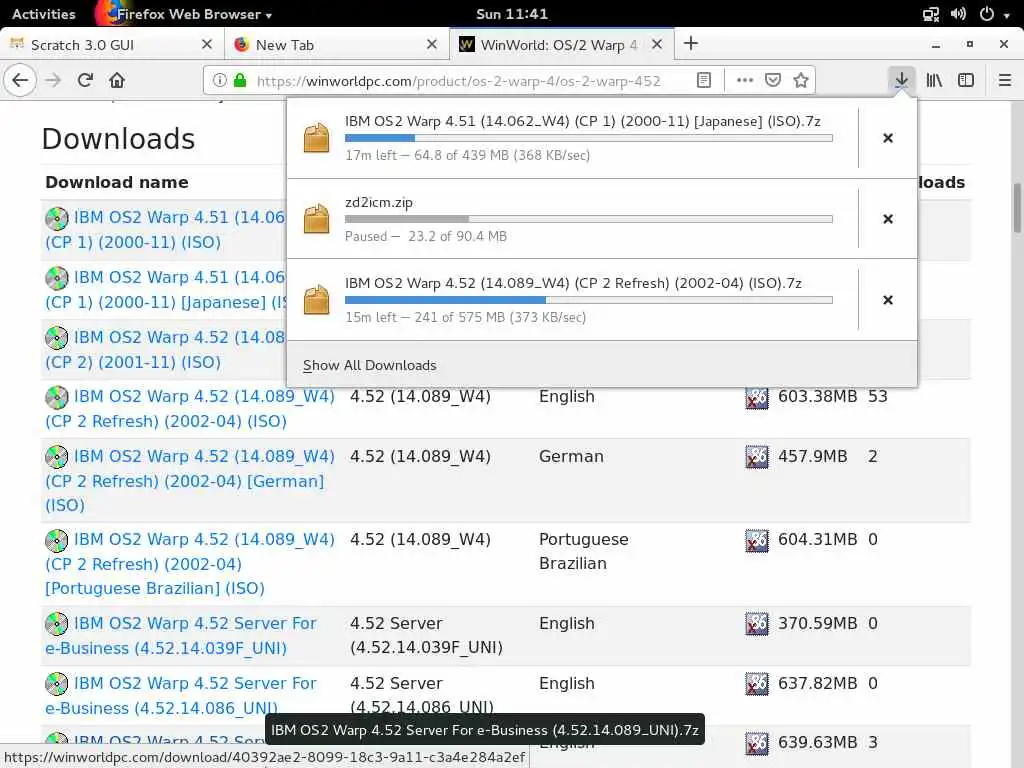The image size is (1024, 768).
Task: Click the zd2icm.zip archive file icon
Action: [x=316, y=219]
